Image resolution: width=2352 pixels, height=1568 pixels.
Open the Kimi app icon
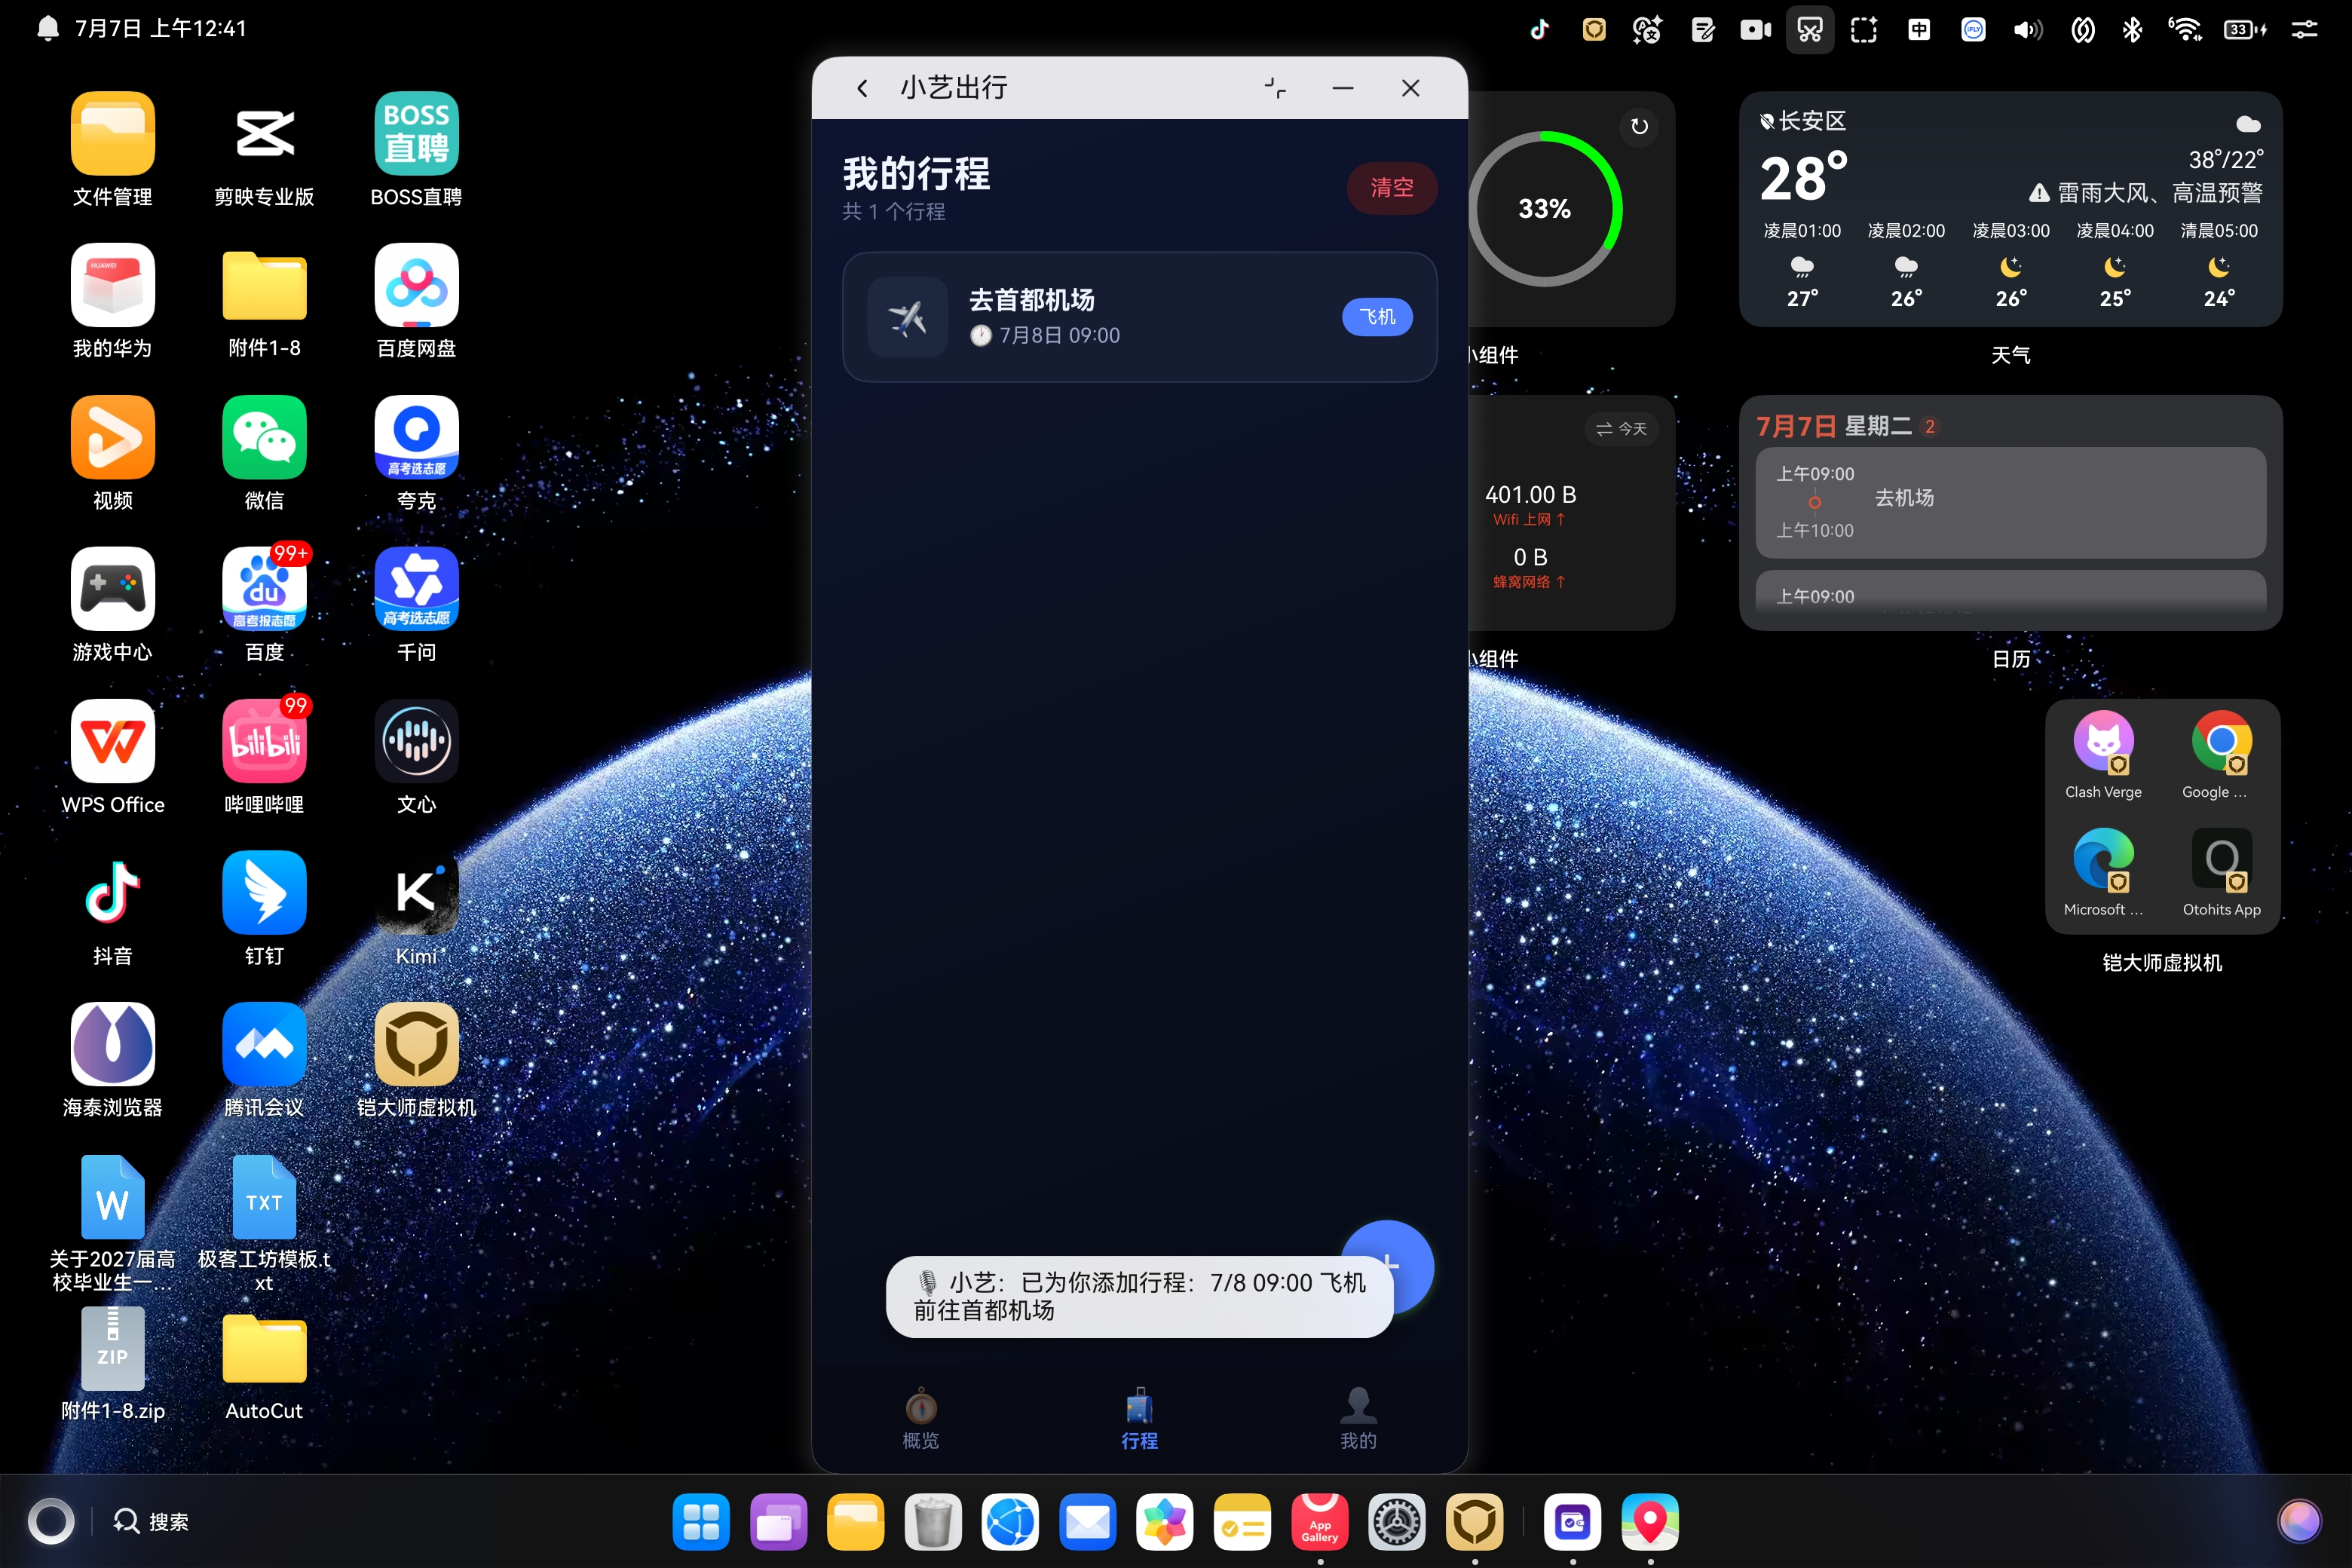click(416, 893)
